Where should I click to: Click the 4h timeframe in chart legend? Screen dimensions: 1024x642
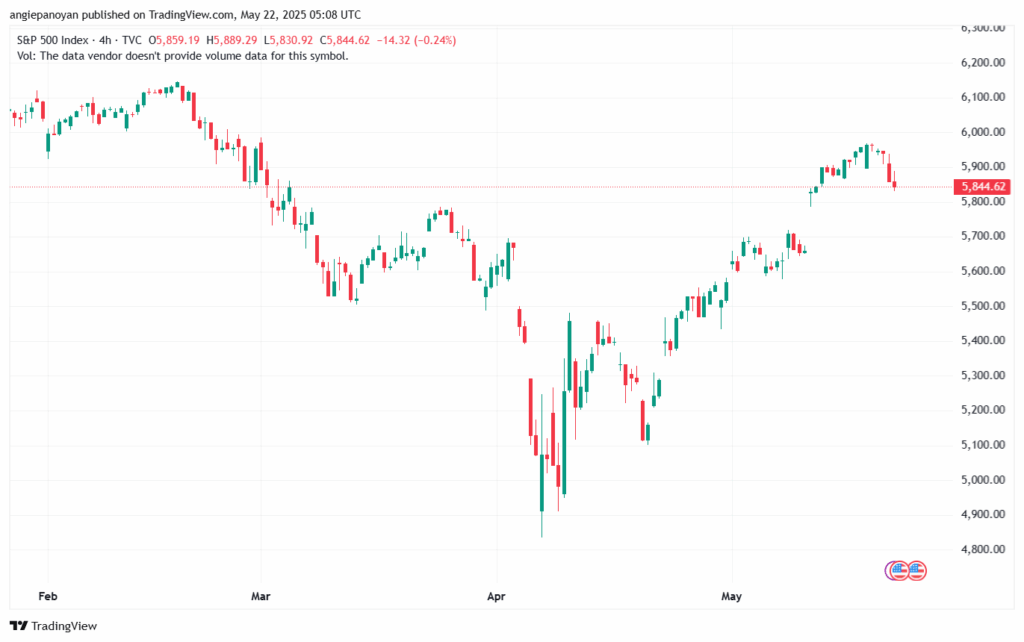pos(105,40)
